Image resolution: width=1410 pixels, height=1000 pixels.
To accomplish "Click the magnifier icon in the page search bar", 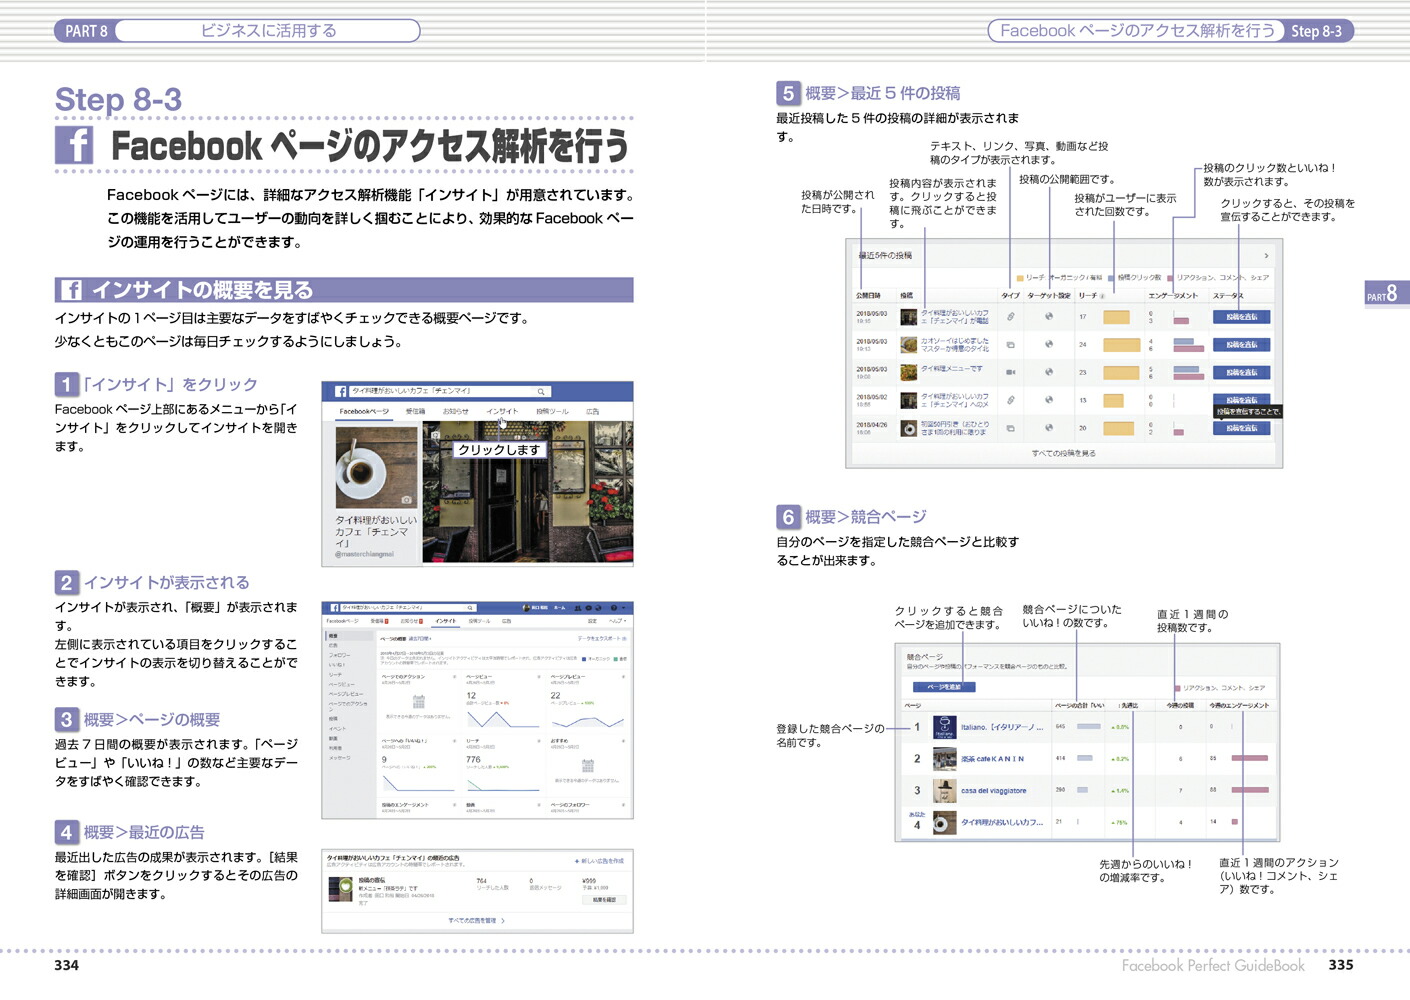I will [x=541, y=392].
